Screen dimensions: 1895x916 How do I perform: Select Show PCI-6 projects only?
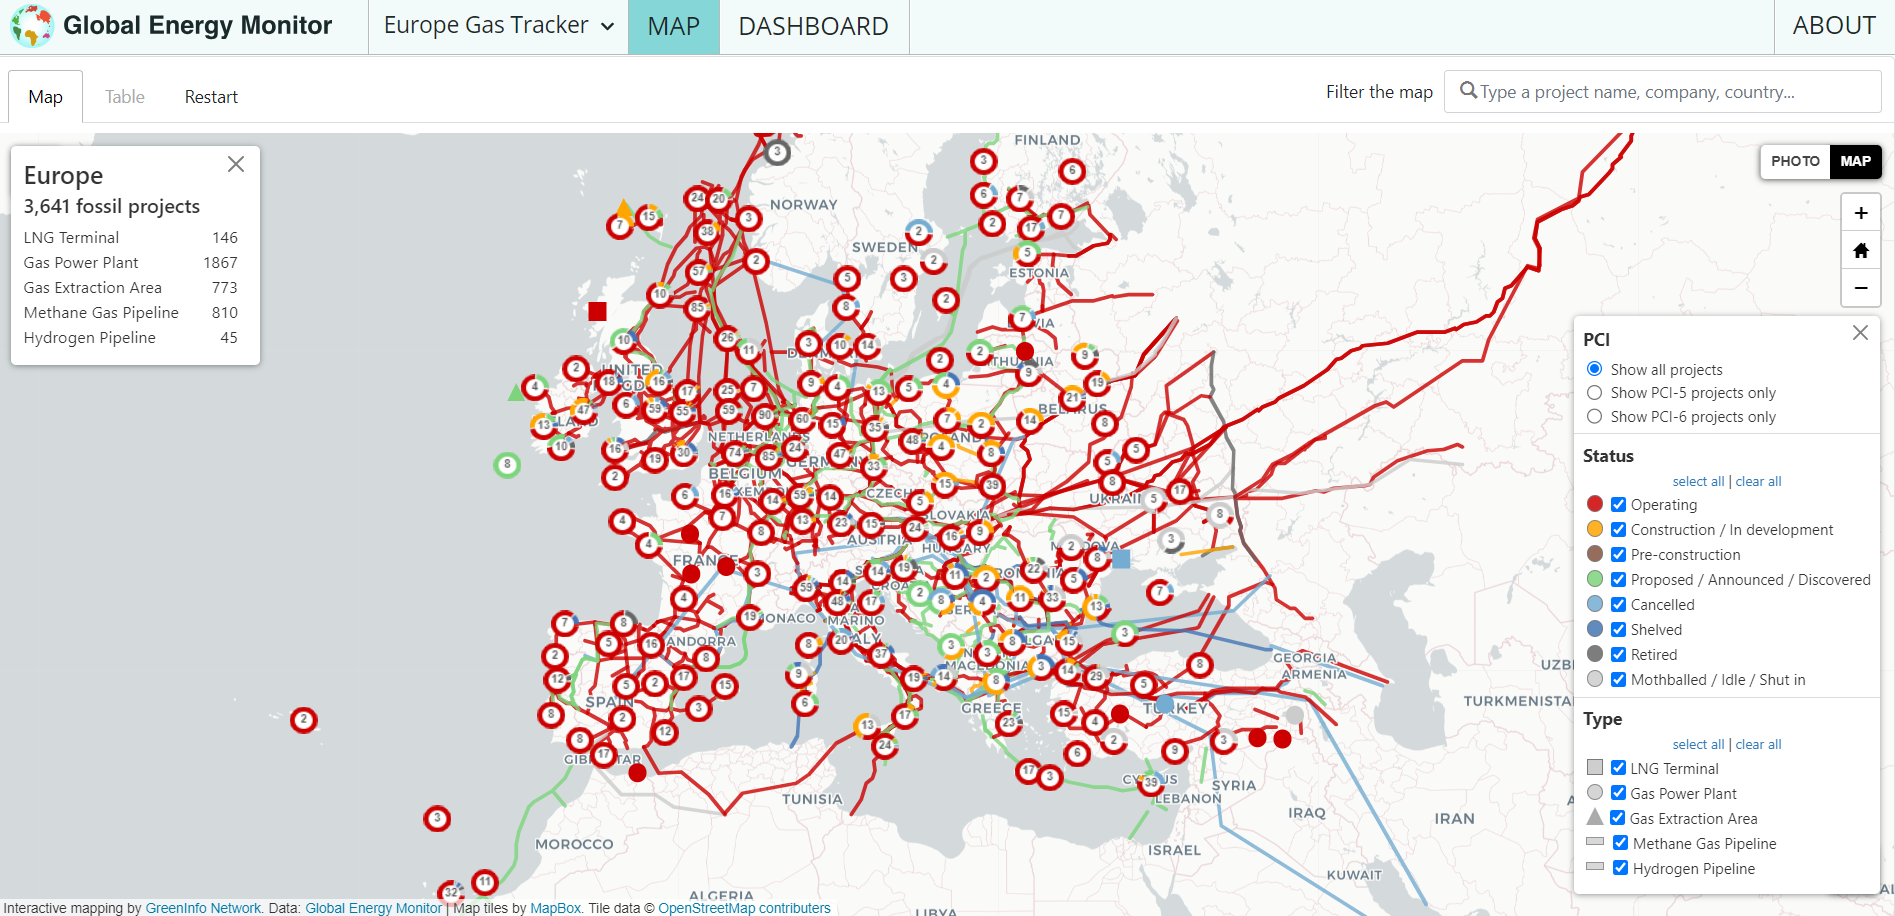click(1594, 417)
